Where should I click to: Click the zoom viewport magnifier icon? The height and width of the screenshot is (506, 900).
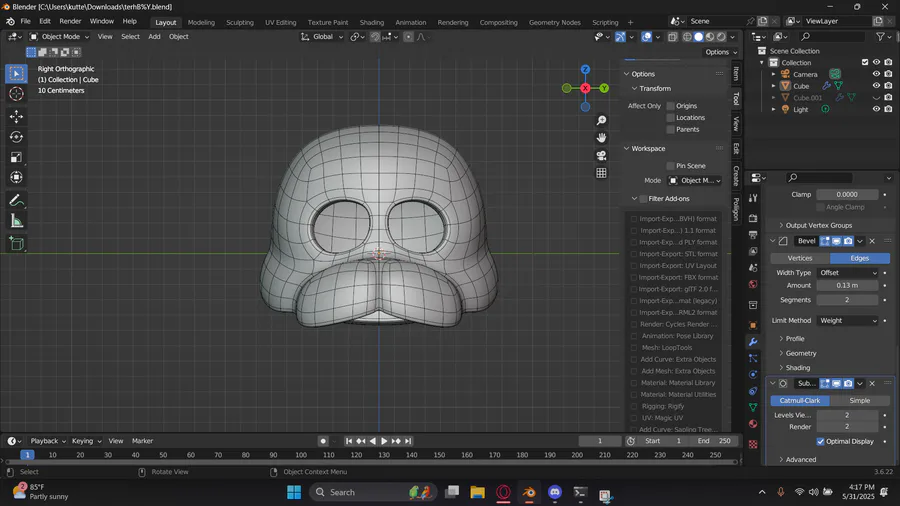601,120
